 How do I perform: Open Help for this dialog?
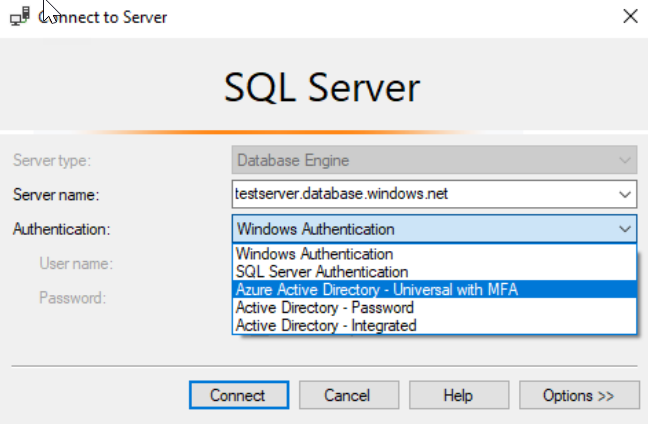[457, 395]
